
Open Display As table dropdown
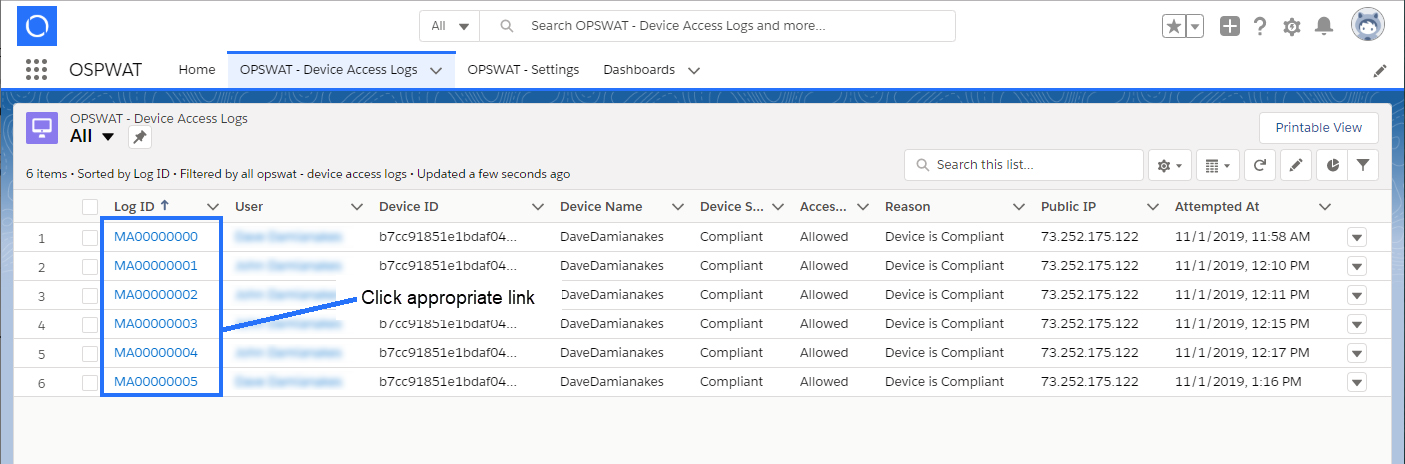[1218, 165]
